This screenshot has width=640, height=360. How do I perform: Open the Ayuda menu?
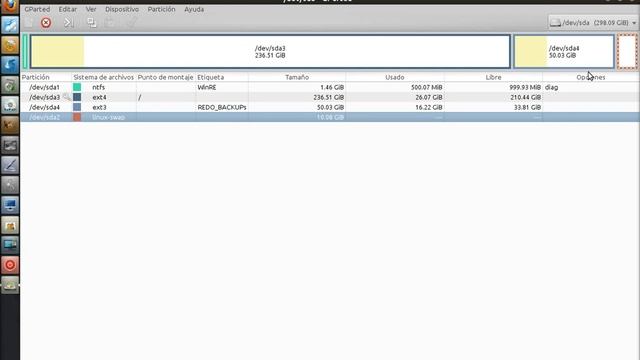pyautogui.click(x=194, y=9)
